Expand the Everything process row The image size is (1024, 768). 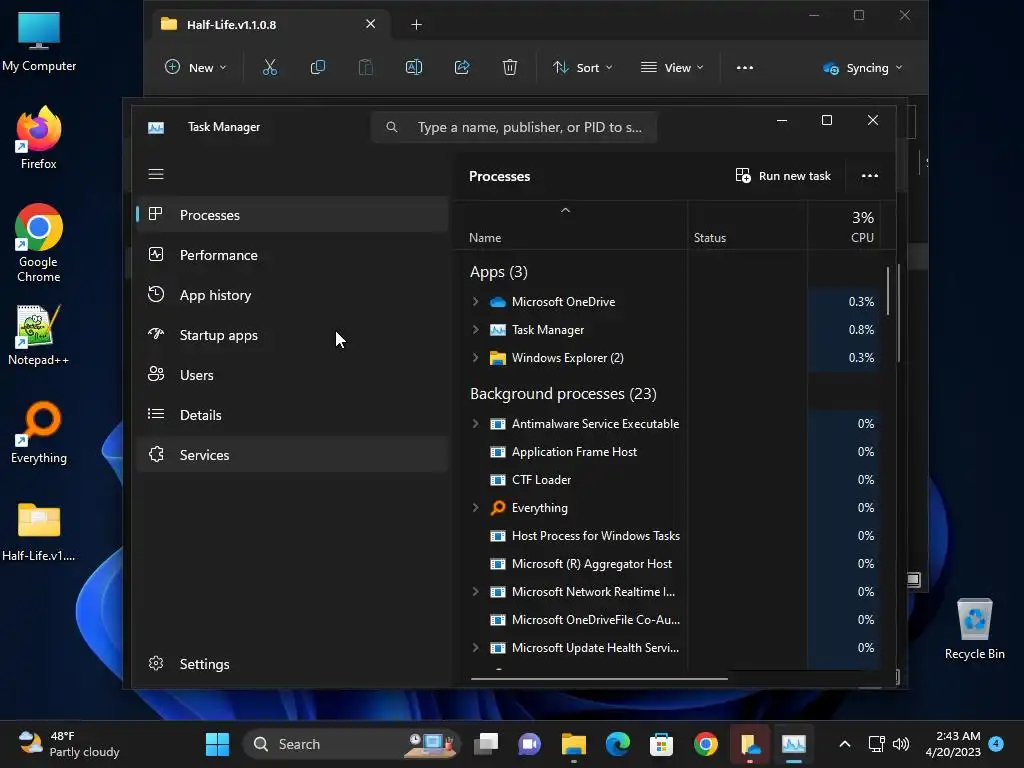click(475, 507)
